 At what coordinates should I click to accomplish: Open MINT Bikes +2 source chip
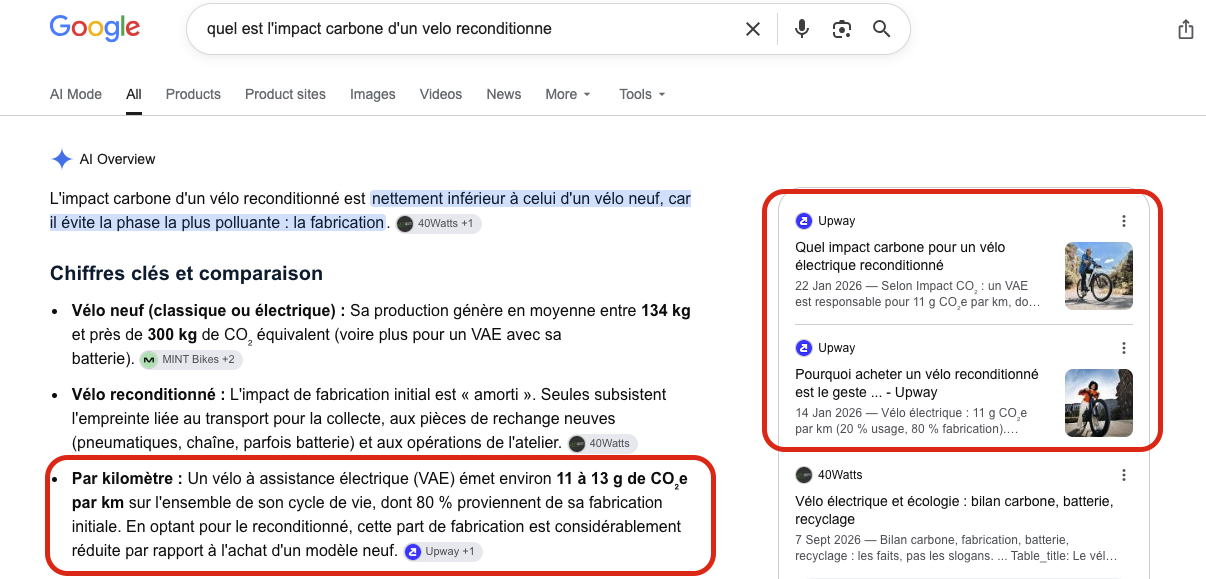click(190, 359)
